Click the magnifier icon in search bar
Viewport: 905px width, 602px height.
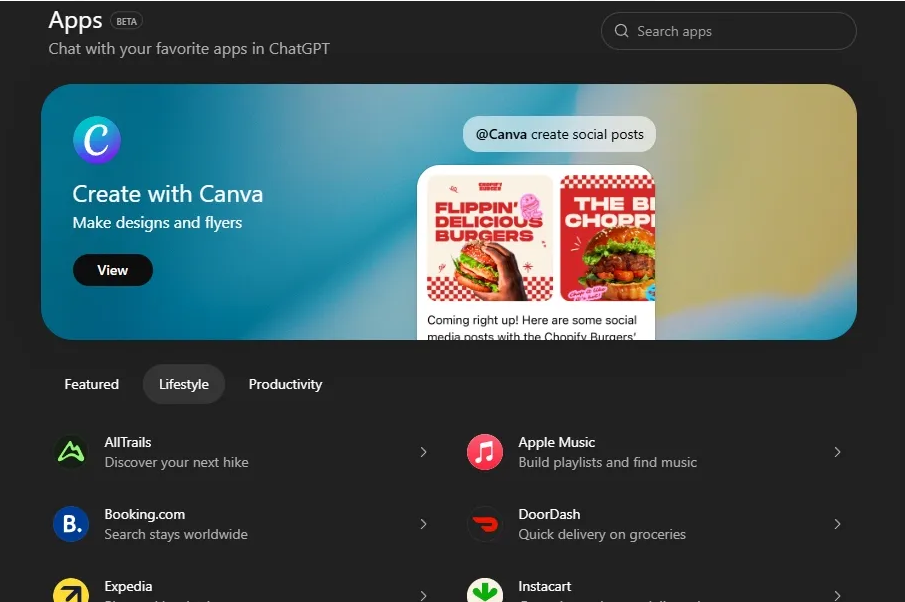pyautogui.click(x=621, y=31)
